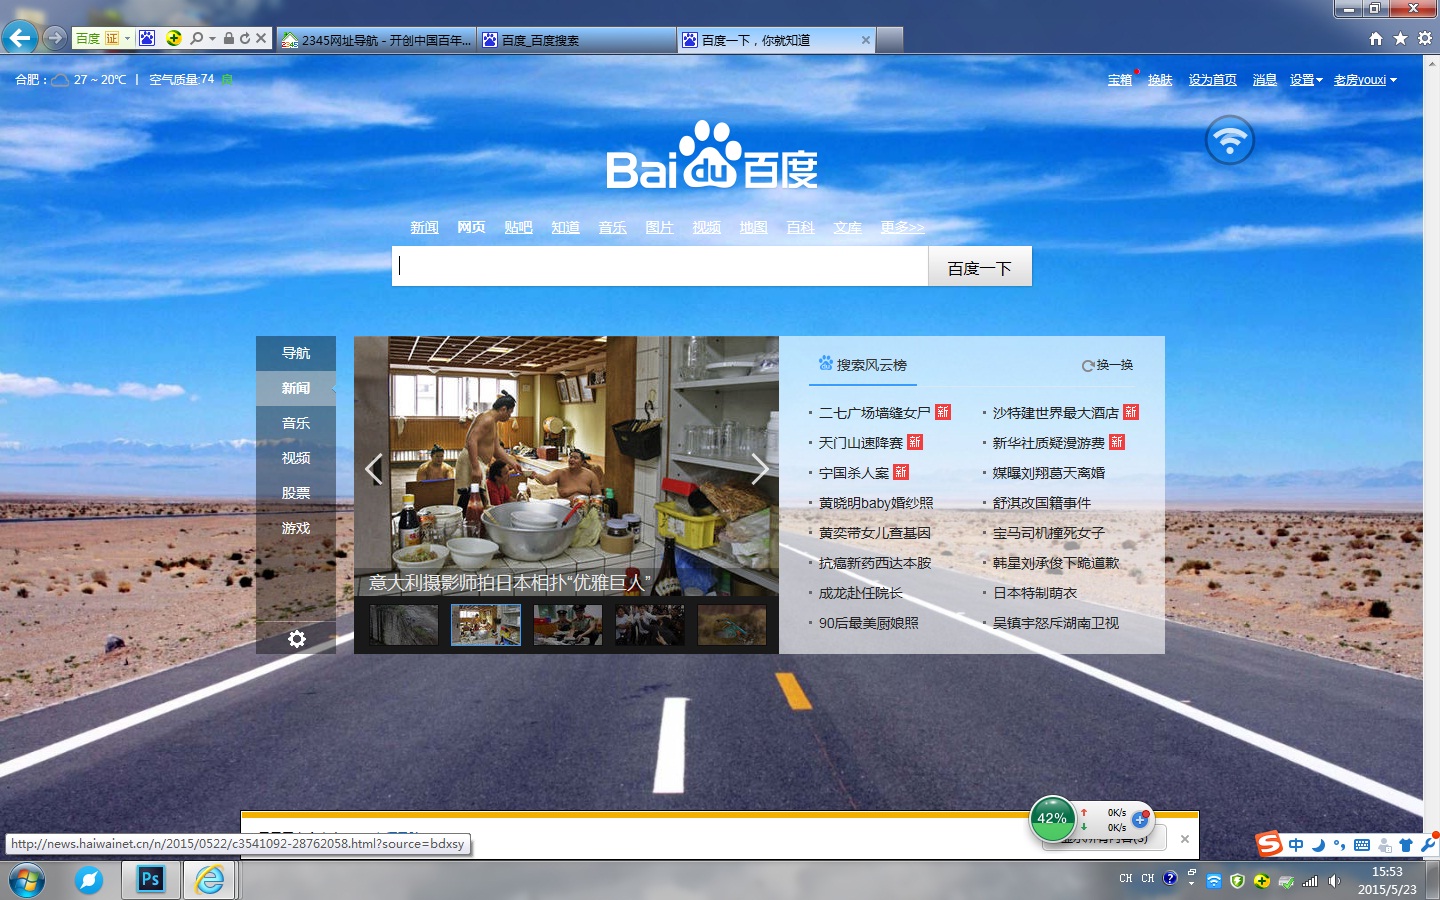Open Photoshop from the taskbar
1440x900 pixels.
click(150, 879)
